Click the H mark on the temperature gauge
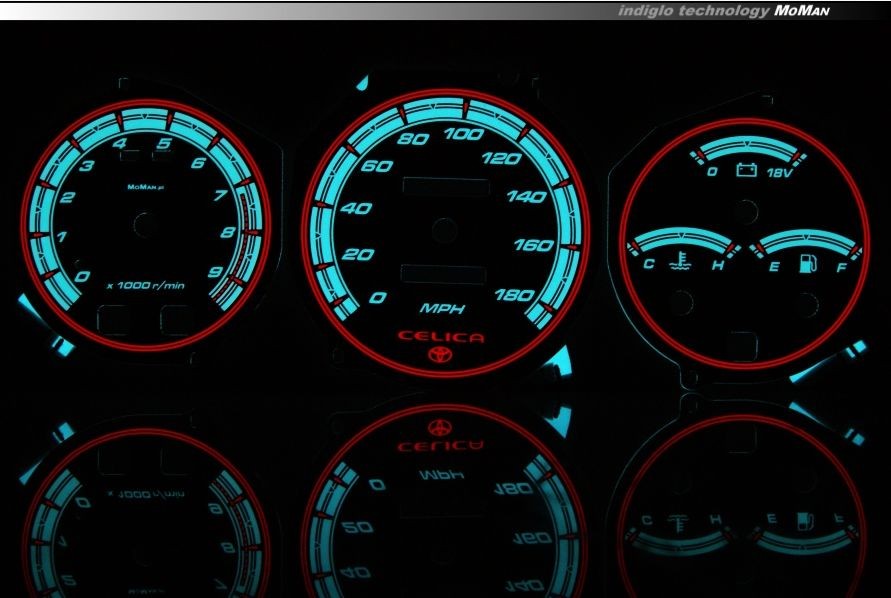This screenshot has width=891, height=598. (717, 266)
